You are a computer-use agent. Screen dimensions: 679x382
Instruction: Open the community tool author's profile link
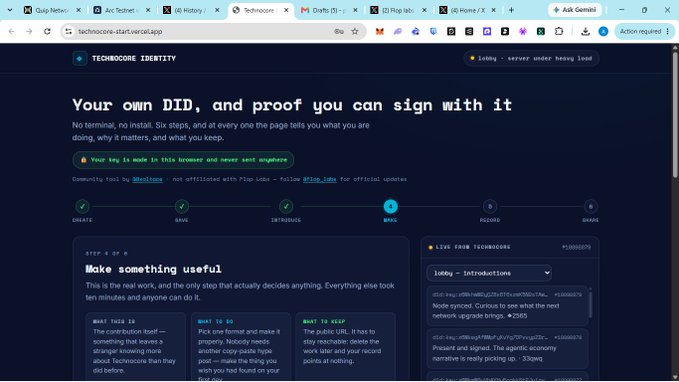pos(147,179)
